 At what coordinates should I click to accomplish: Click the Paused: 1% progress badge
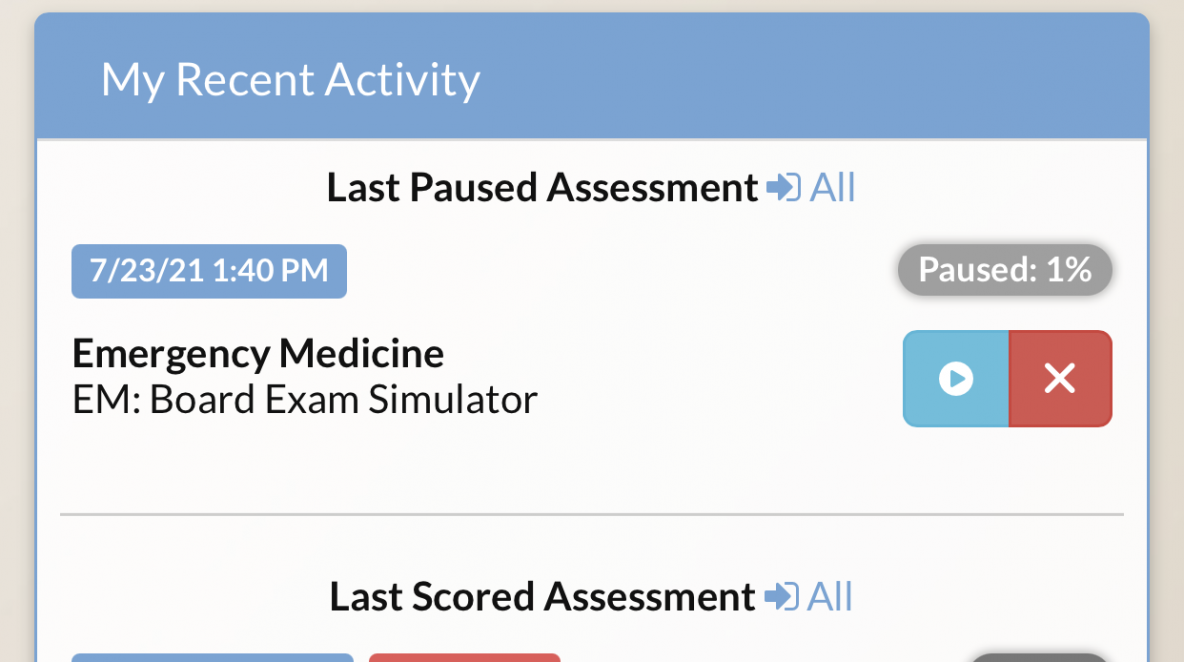(x=1004, y=269)
